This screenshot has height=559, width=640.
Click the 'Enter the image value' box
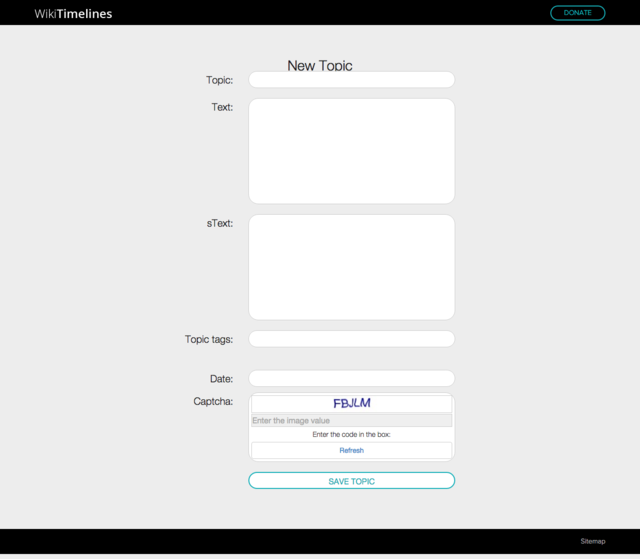click(x=351, y=421)
